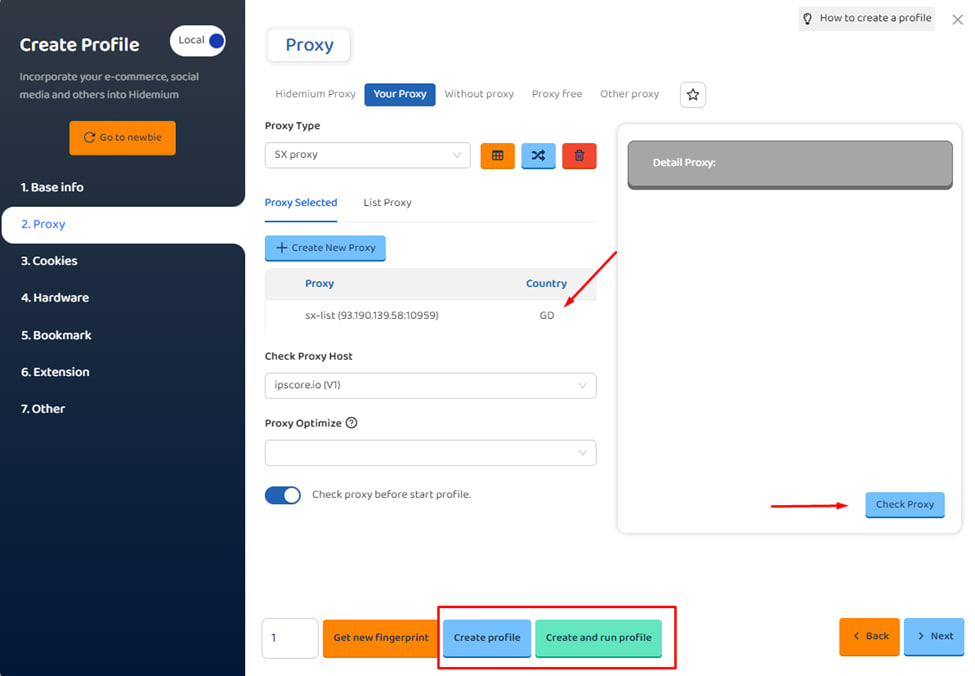Disable Check proxy before start profile toggle
Viewport: 975px width, 676px height.
tap(283, 495)
